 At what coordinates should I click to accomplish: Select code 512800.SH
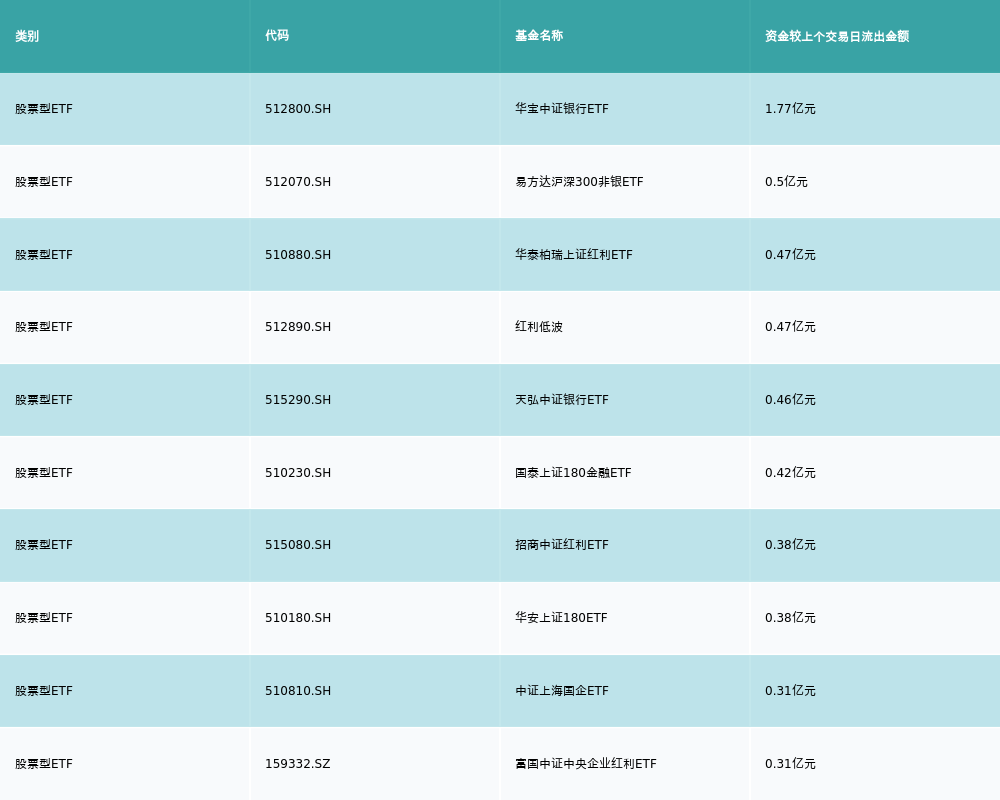tap(298, 109)
